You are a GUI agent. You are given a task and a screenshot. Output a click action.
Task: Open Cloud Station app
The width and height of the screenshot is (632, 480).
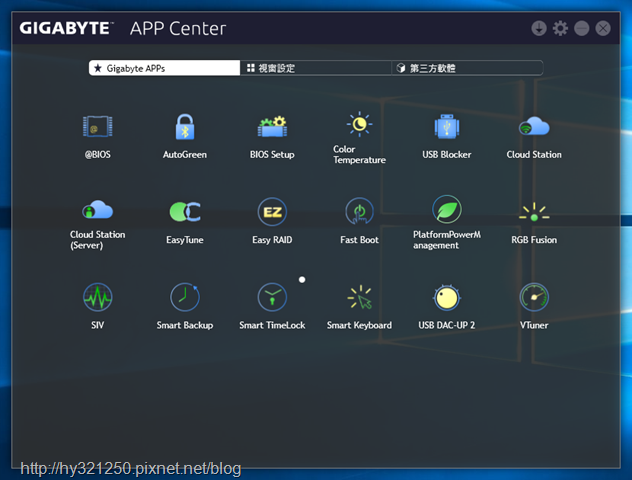point(534,127)
